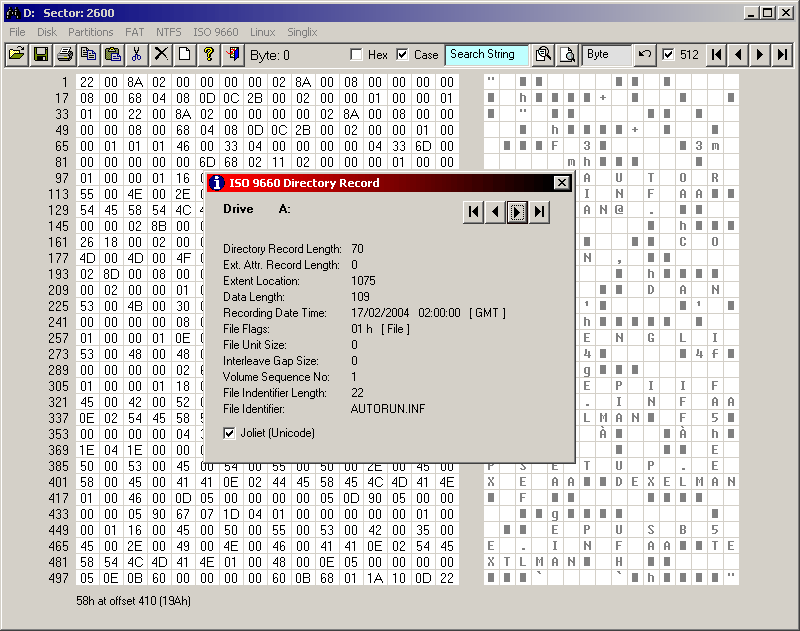Image resolution: width=800 pixels, height=631 pixels.
Task: Click the Paste clipboard icon
Action: pos(112,55)
